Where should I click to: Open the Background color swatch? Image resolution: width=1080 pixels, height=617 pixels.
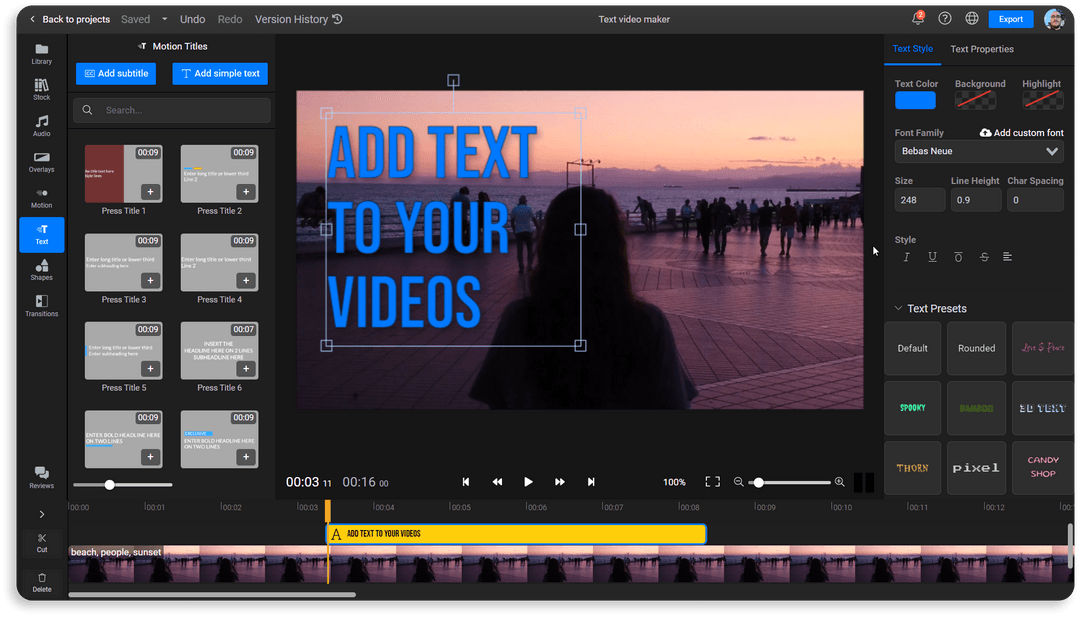975,101
